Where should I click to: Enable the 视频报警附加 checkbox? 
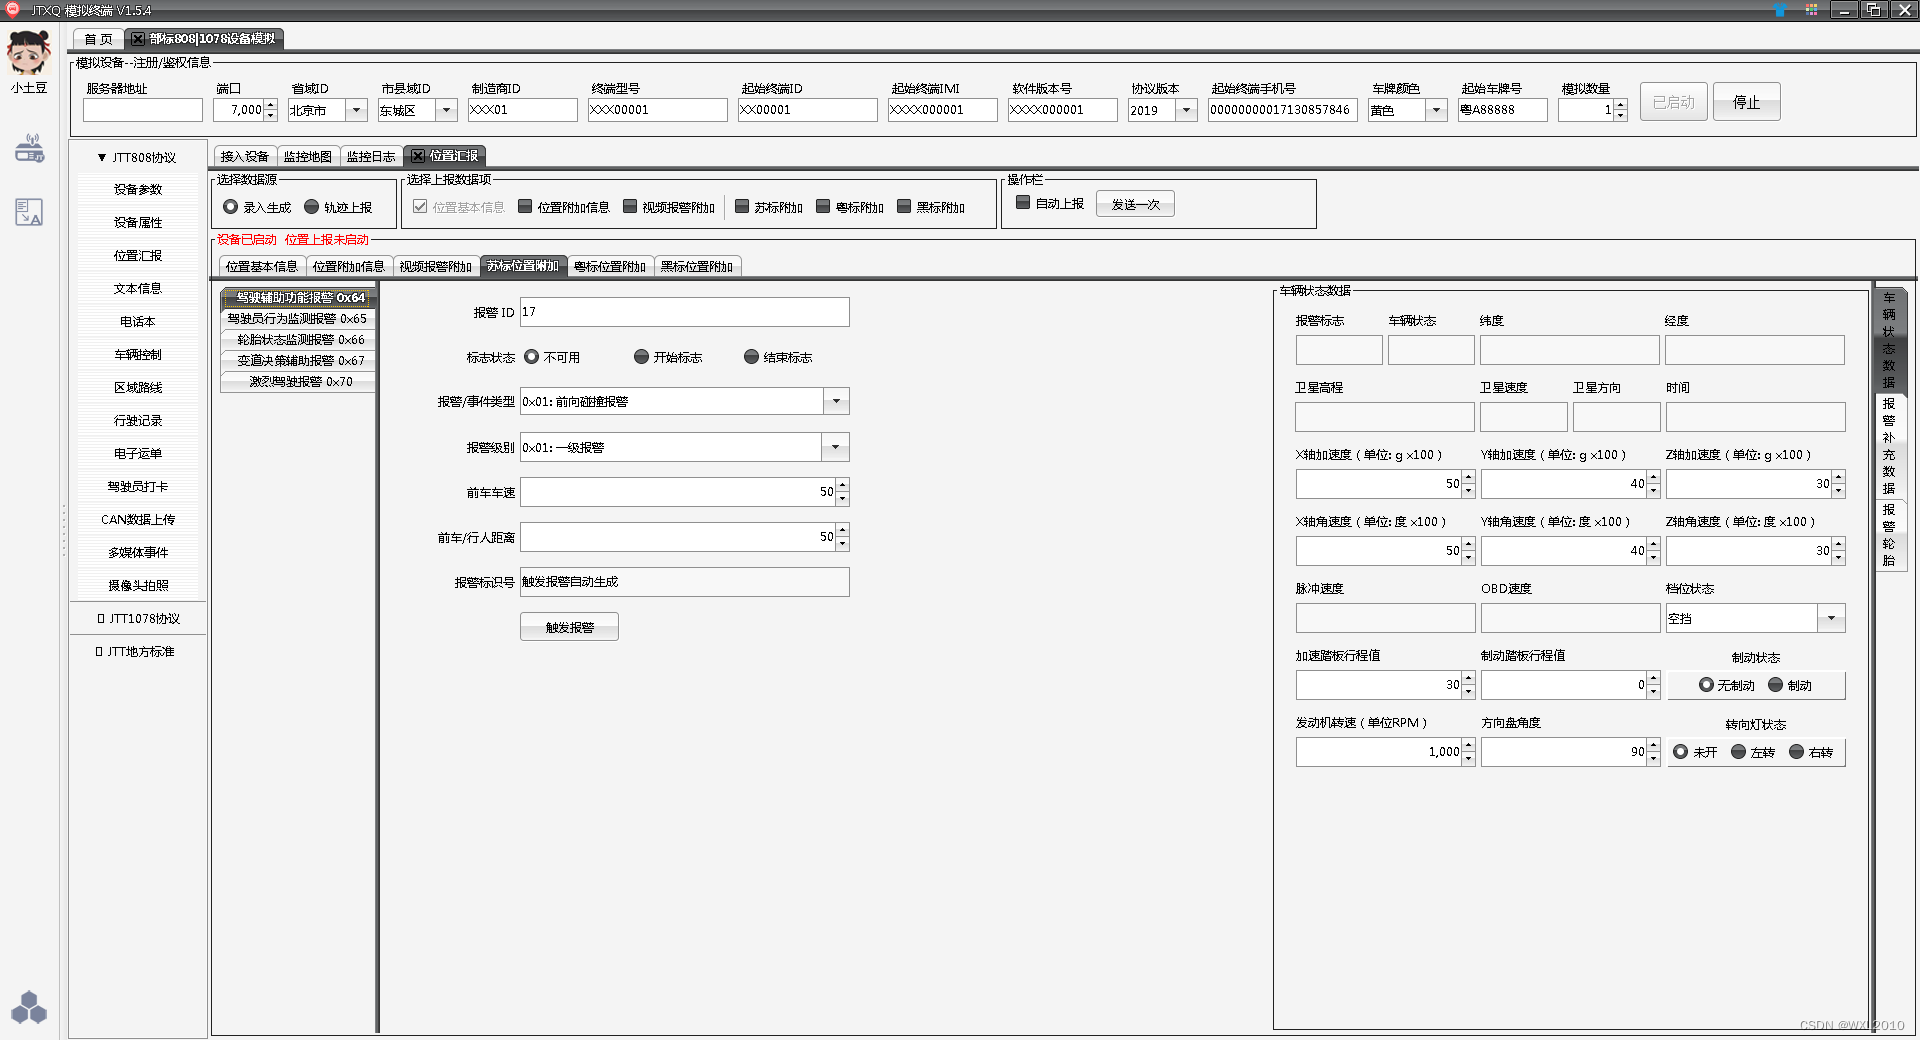[x=629, y=207]
